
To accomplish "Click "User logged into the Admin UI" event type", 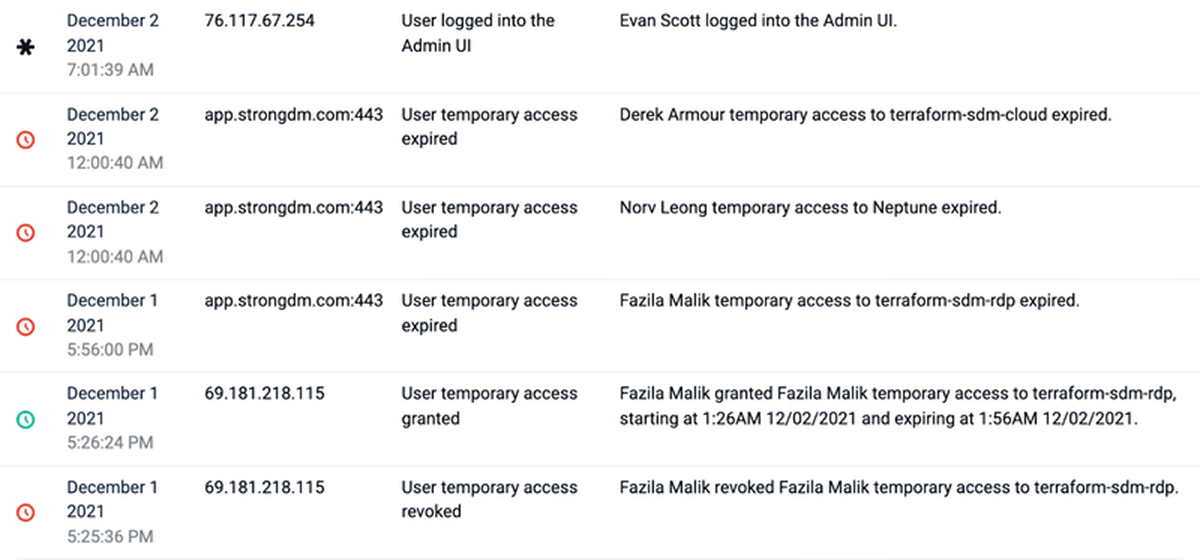I will pyautogui.click(x=477, y=33).
